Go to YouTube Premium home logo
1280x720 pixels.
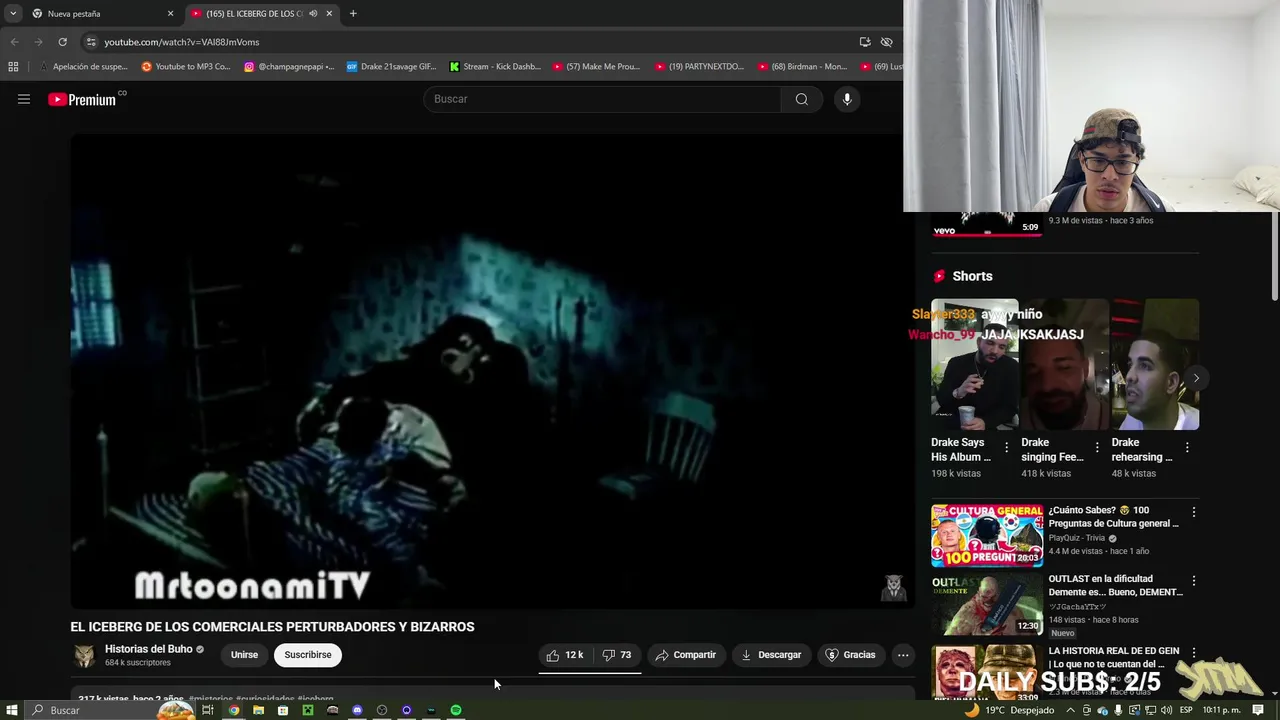coord(82,99)
